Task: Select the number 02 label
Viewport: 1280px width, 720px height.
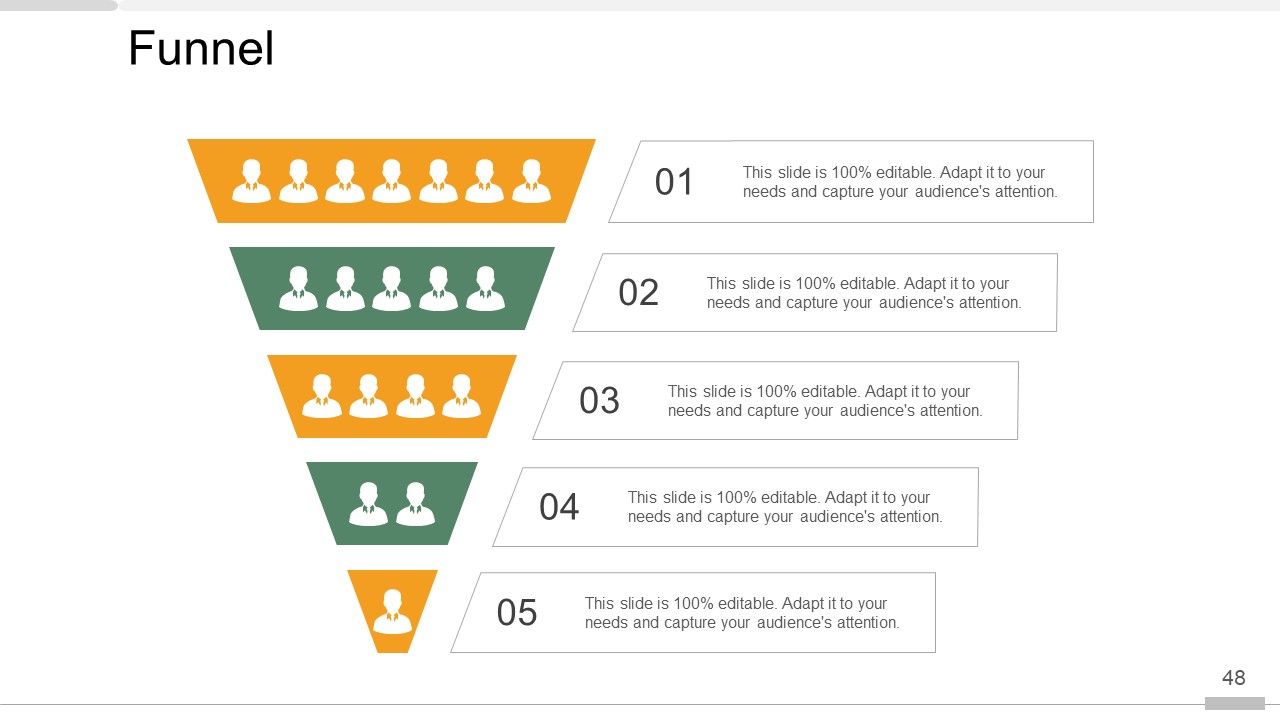Action: click(639, 293)
